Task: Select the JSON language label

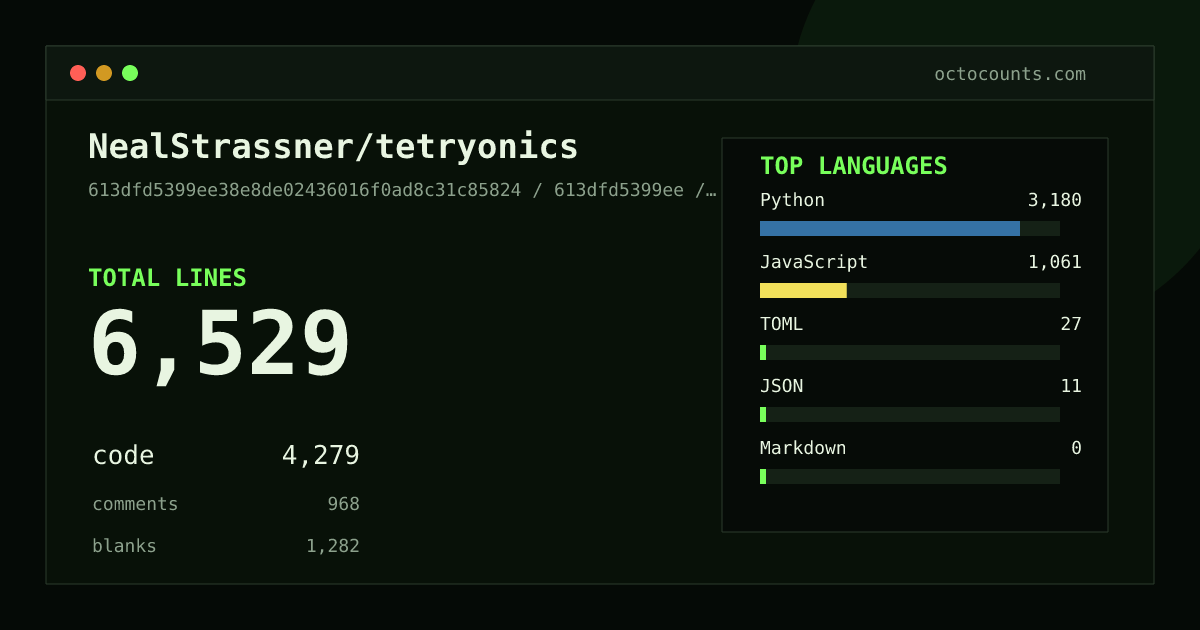Action: coord(781,386)
